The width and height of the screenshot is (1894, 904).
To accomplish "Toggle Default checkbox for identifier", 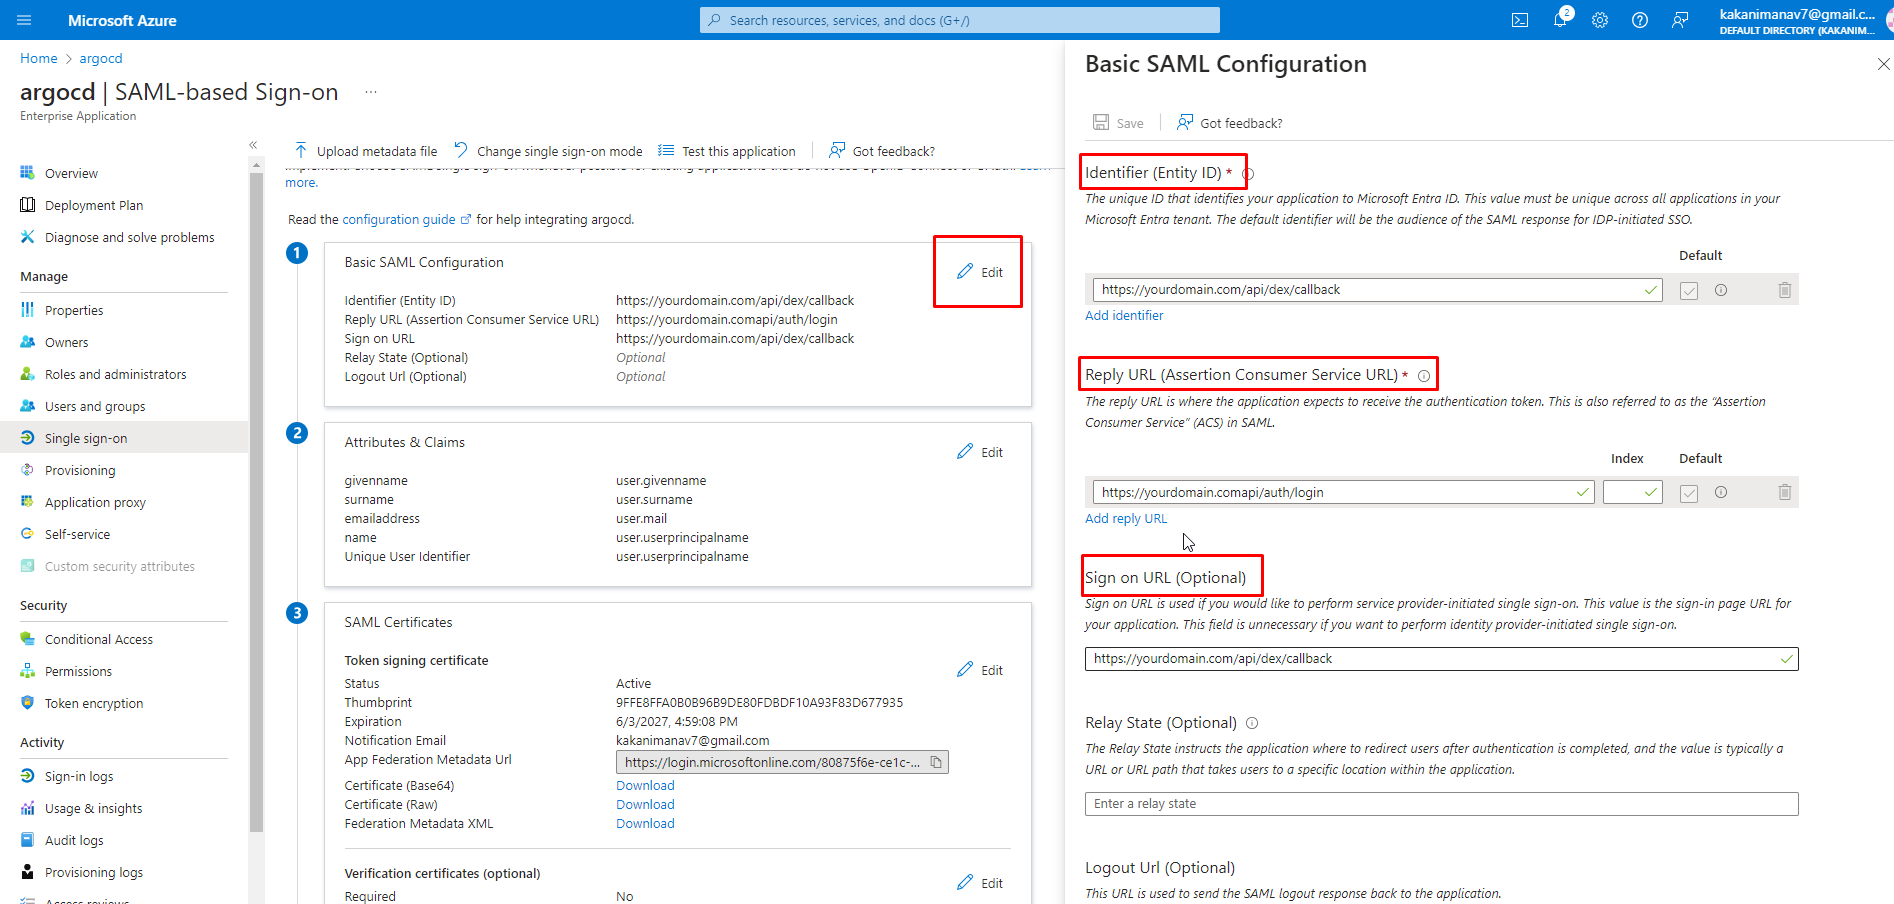I will point(1689,291).
